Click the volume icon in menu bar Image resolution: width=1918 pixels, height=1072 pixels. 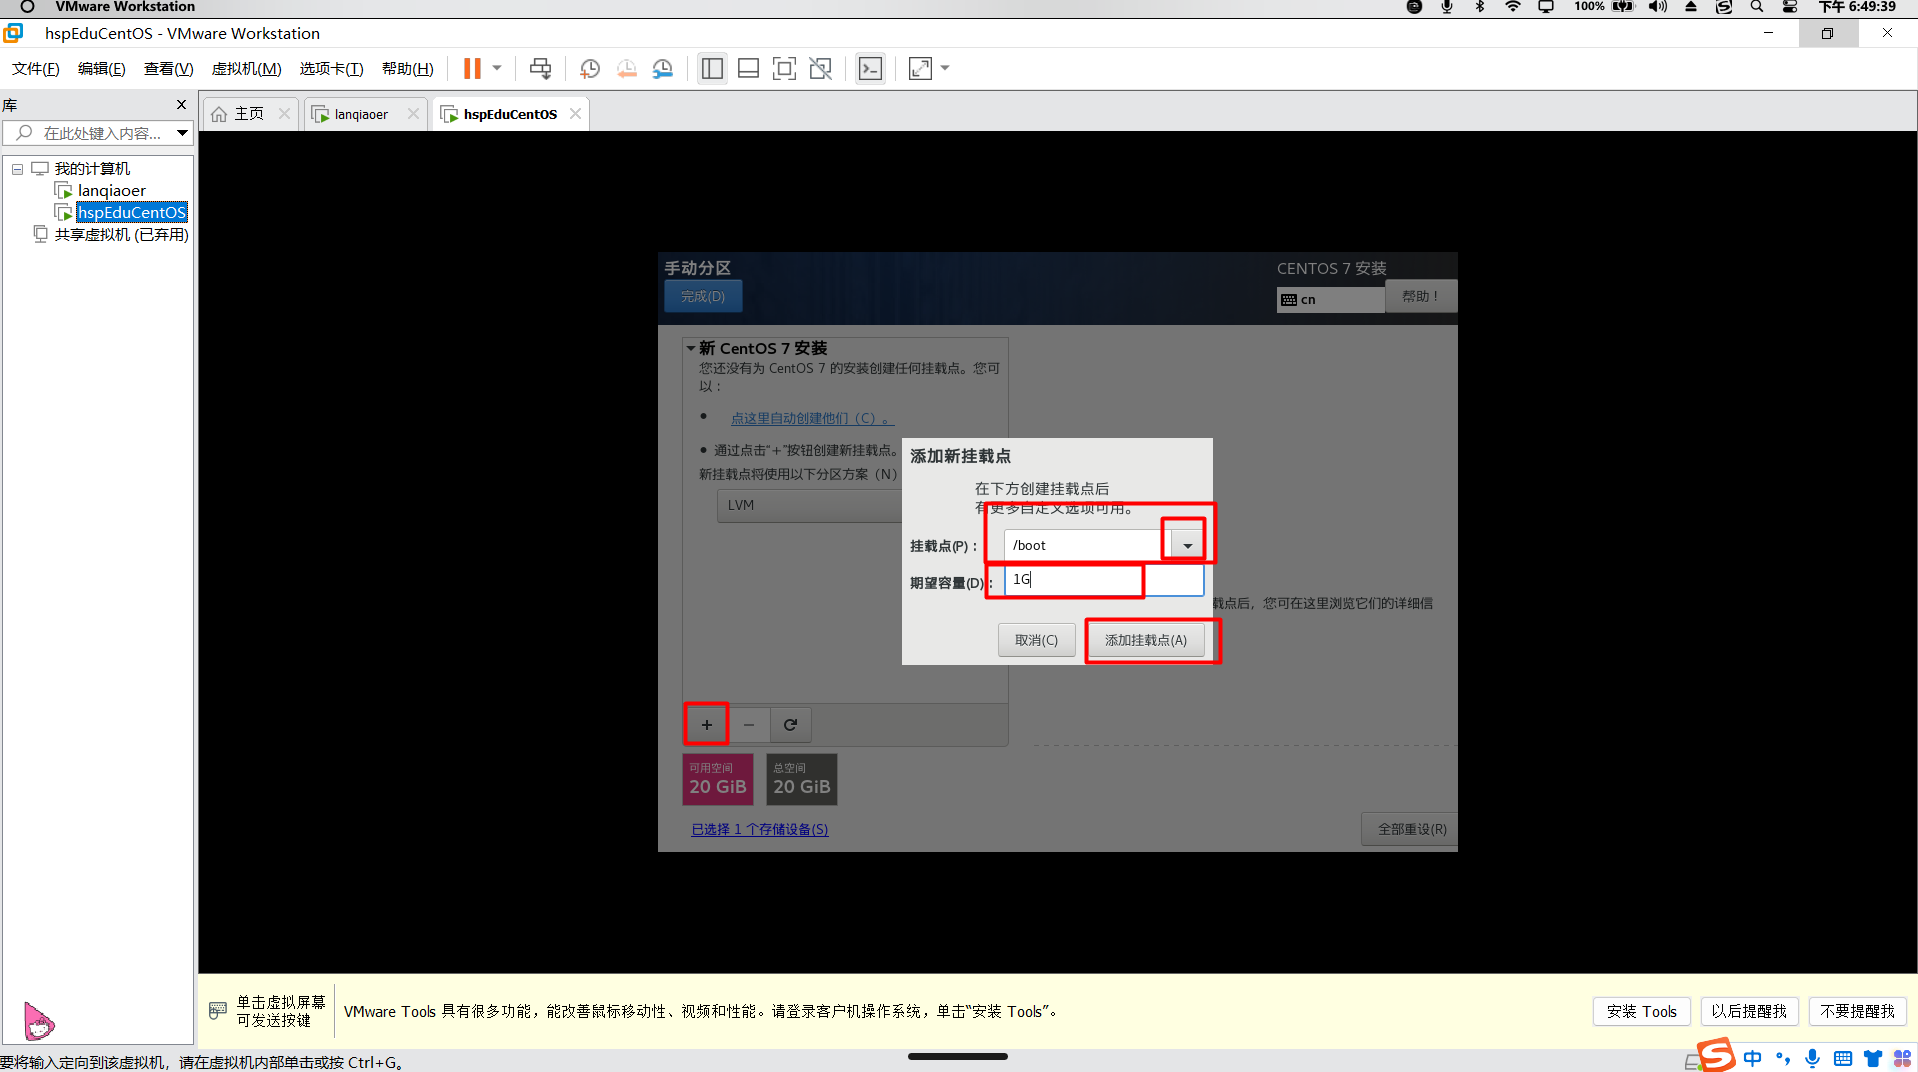(x=1658, y=7)
